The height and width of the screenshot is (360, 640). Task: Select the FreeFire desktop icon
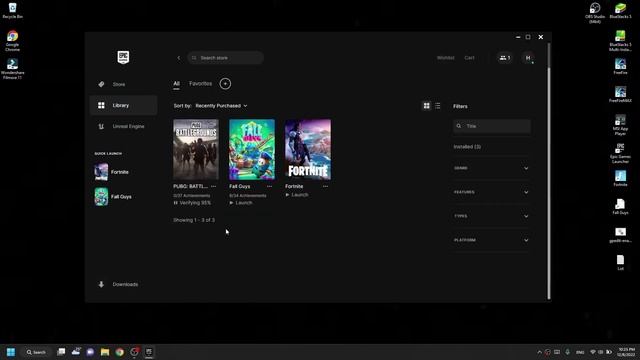coord(620,67)
